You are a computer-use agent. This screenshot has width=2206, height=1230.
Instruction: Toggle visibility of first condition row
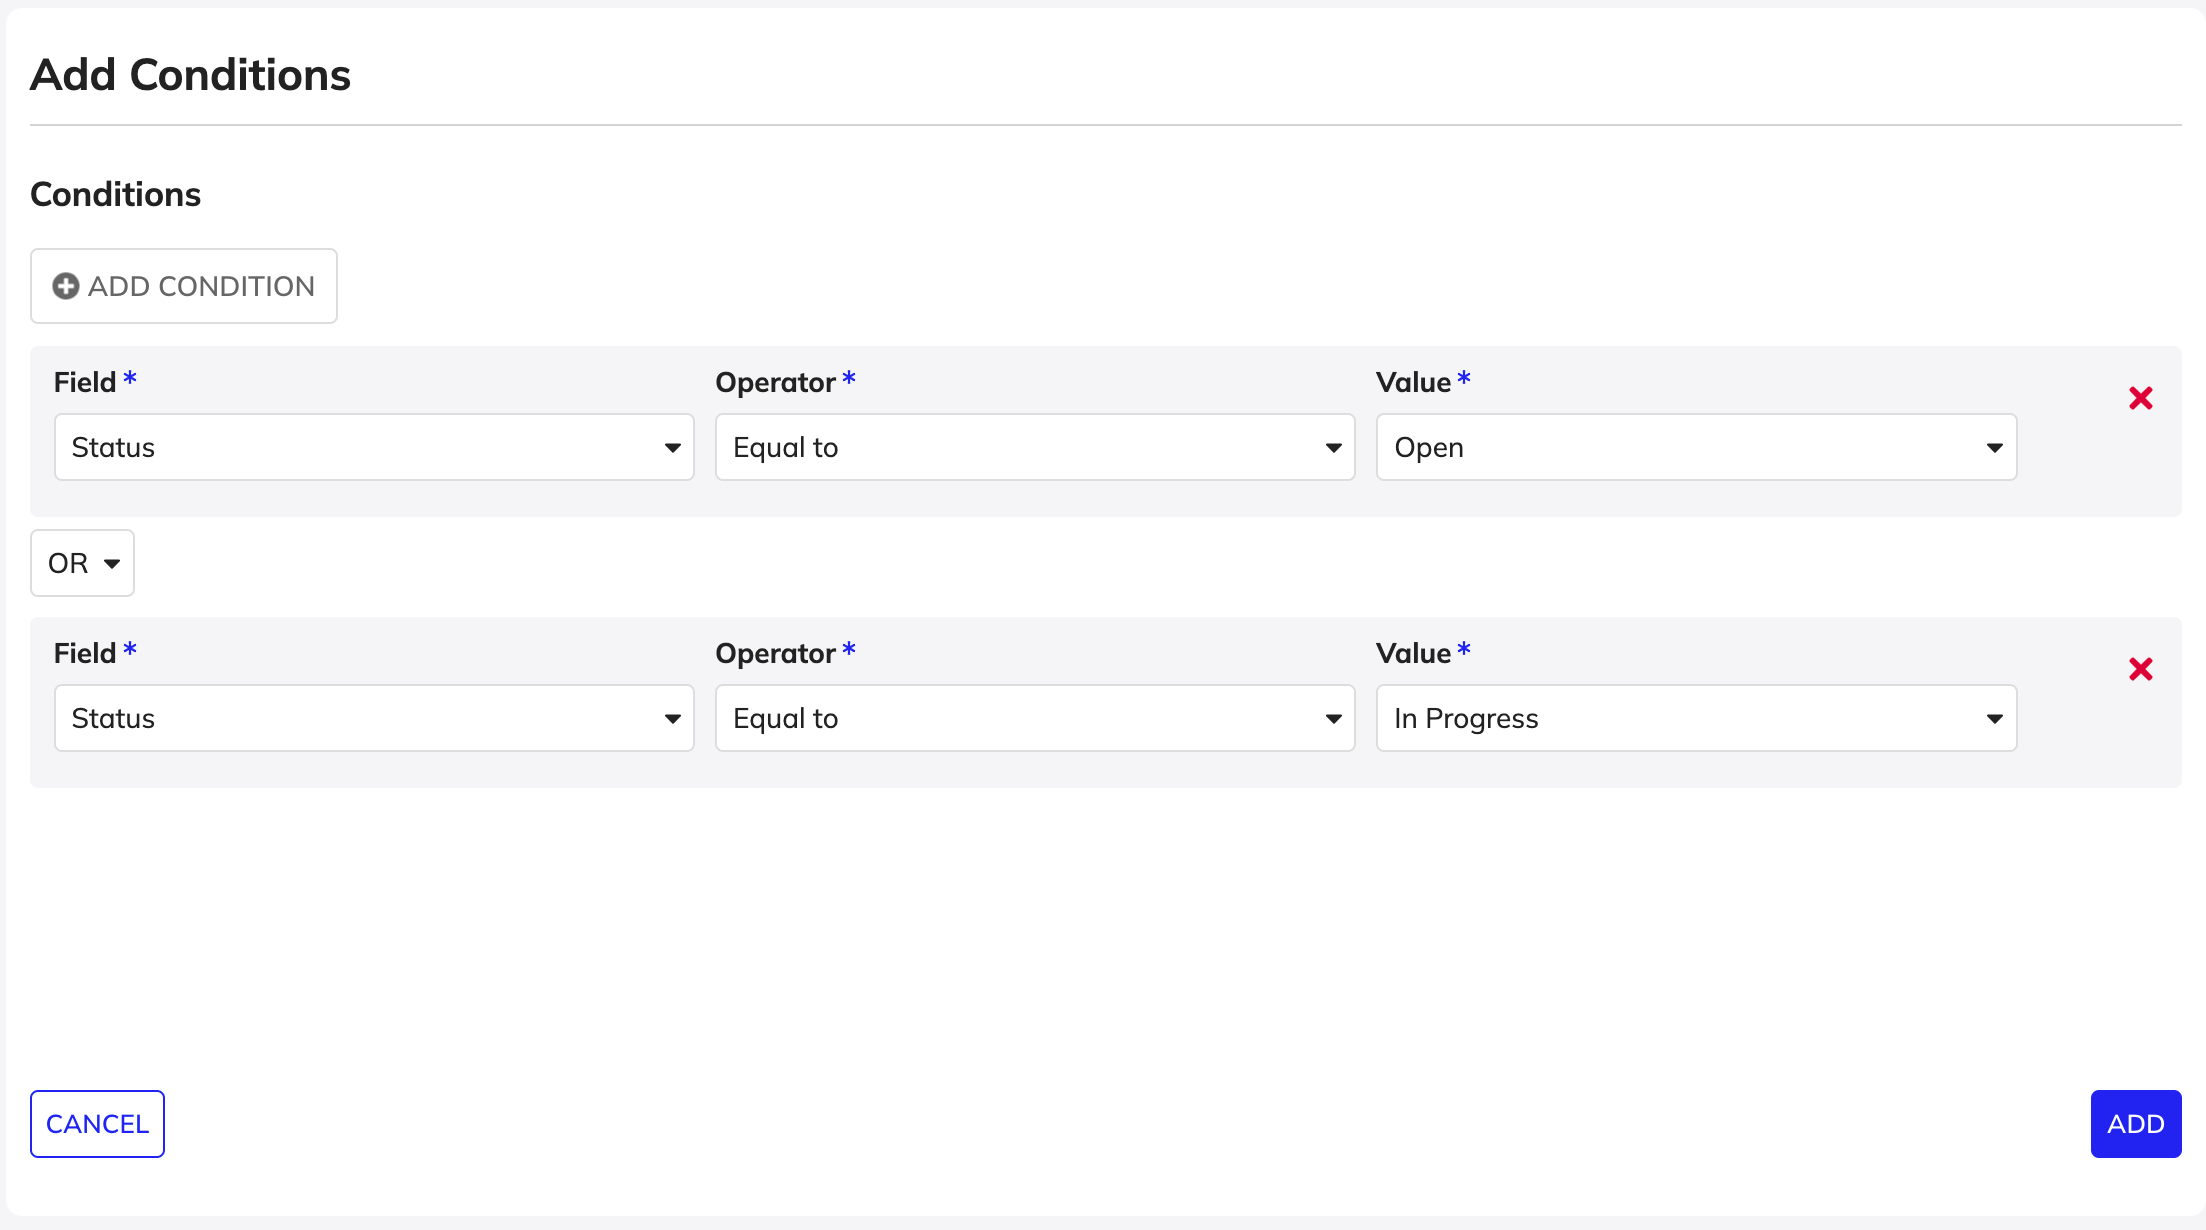point(2141,397)
